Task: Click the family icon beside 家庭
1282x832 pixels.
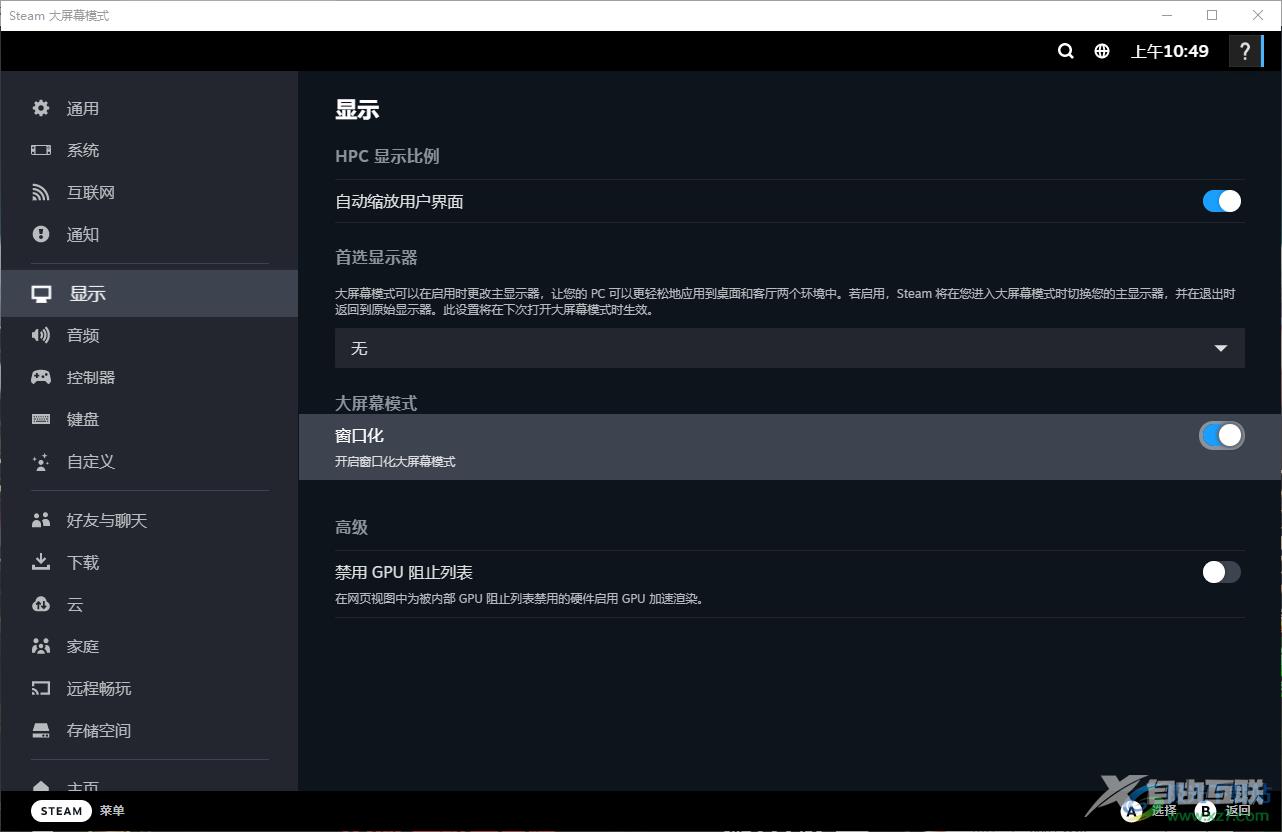Action: [41, 646]
